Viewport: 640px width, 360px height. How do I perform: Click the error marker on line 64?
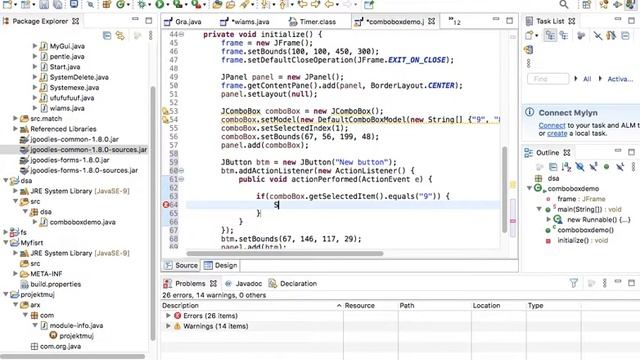click(166, 204)
